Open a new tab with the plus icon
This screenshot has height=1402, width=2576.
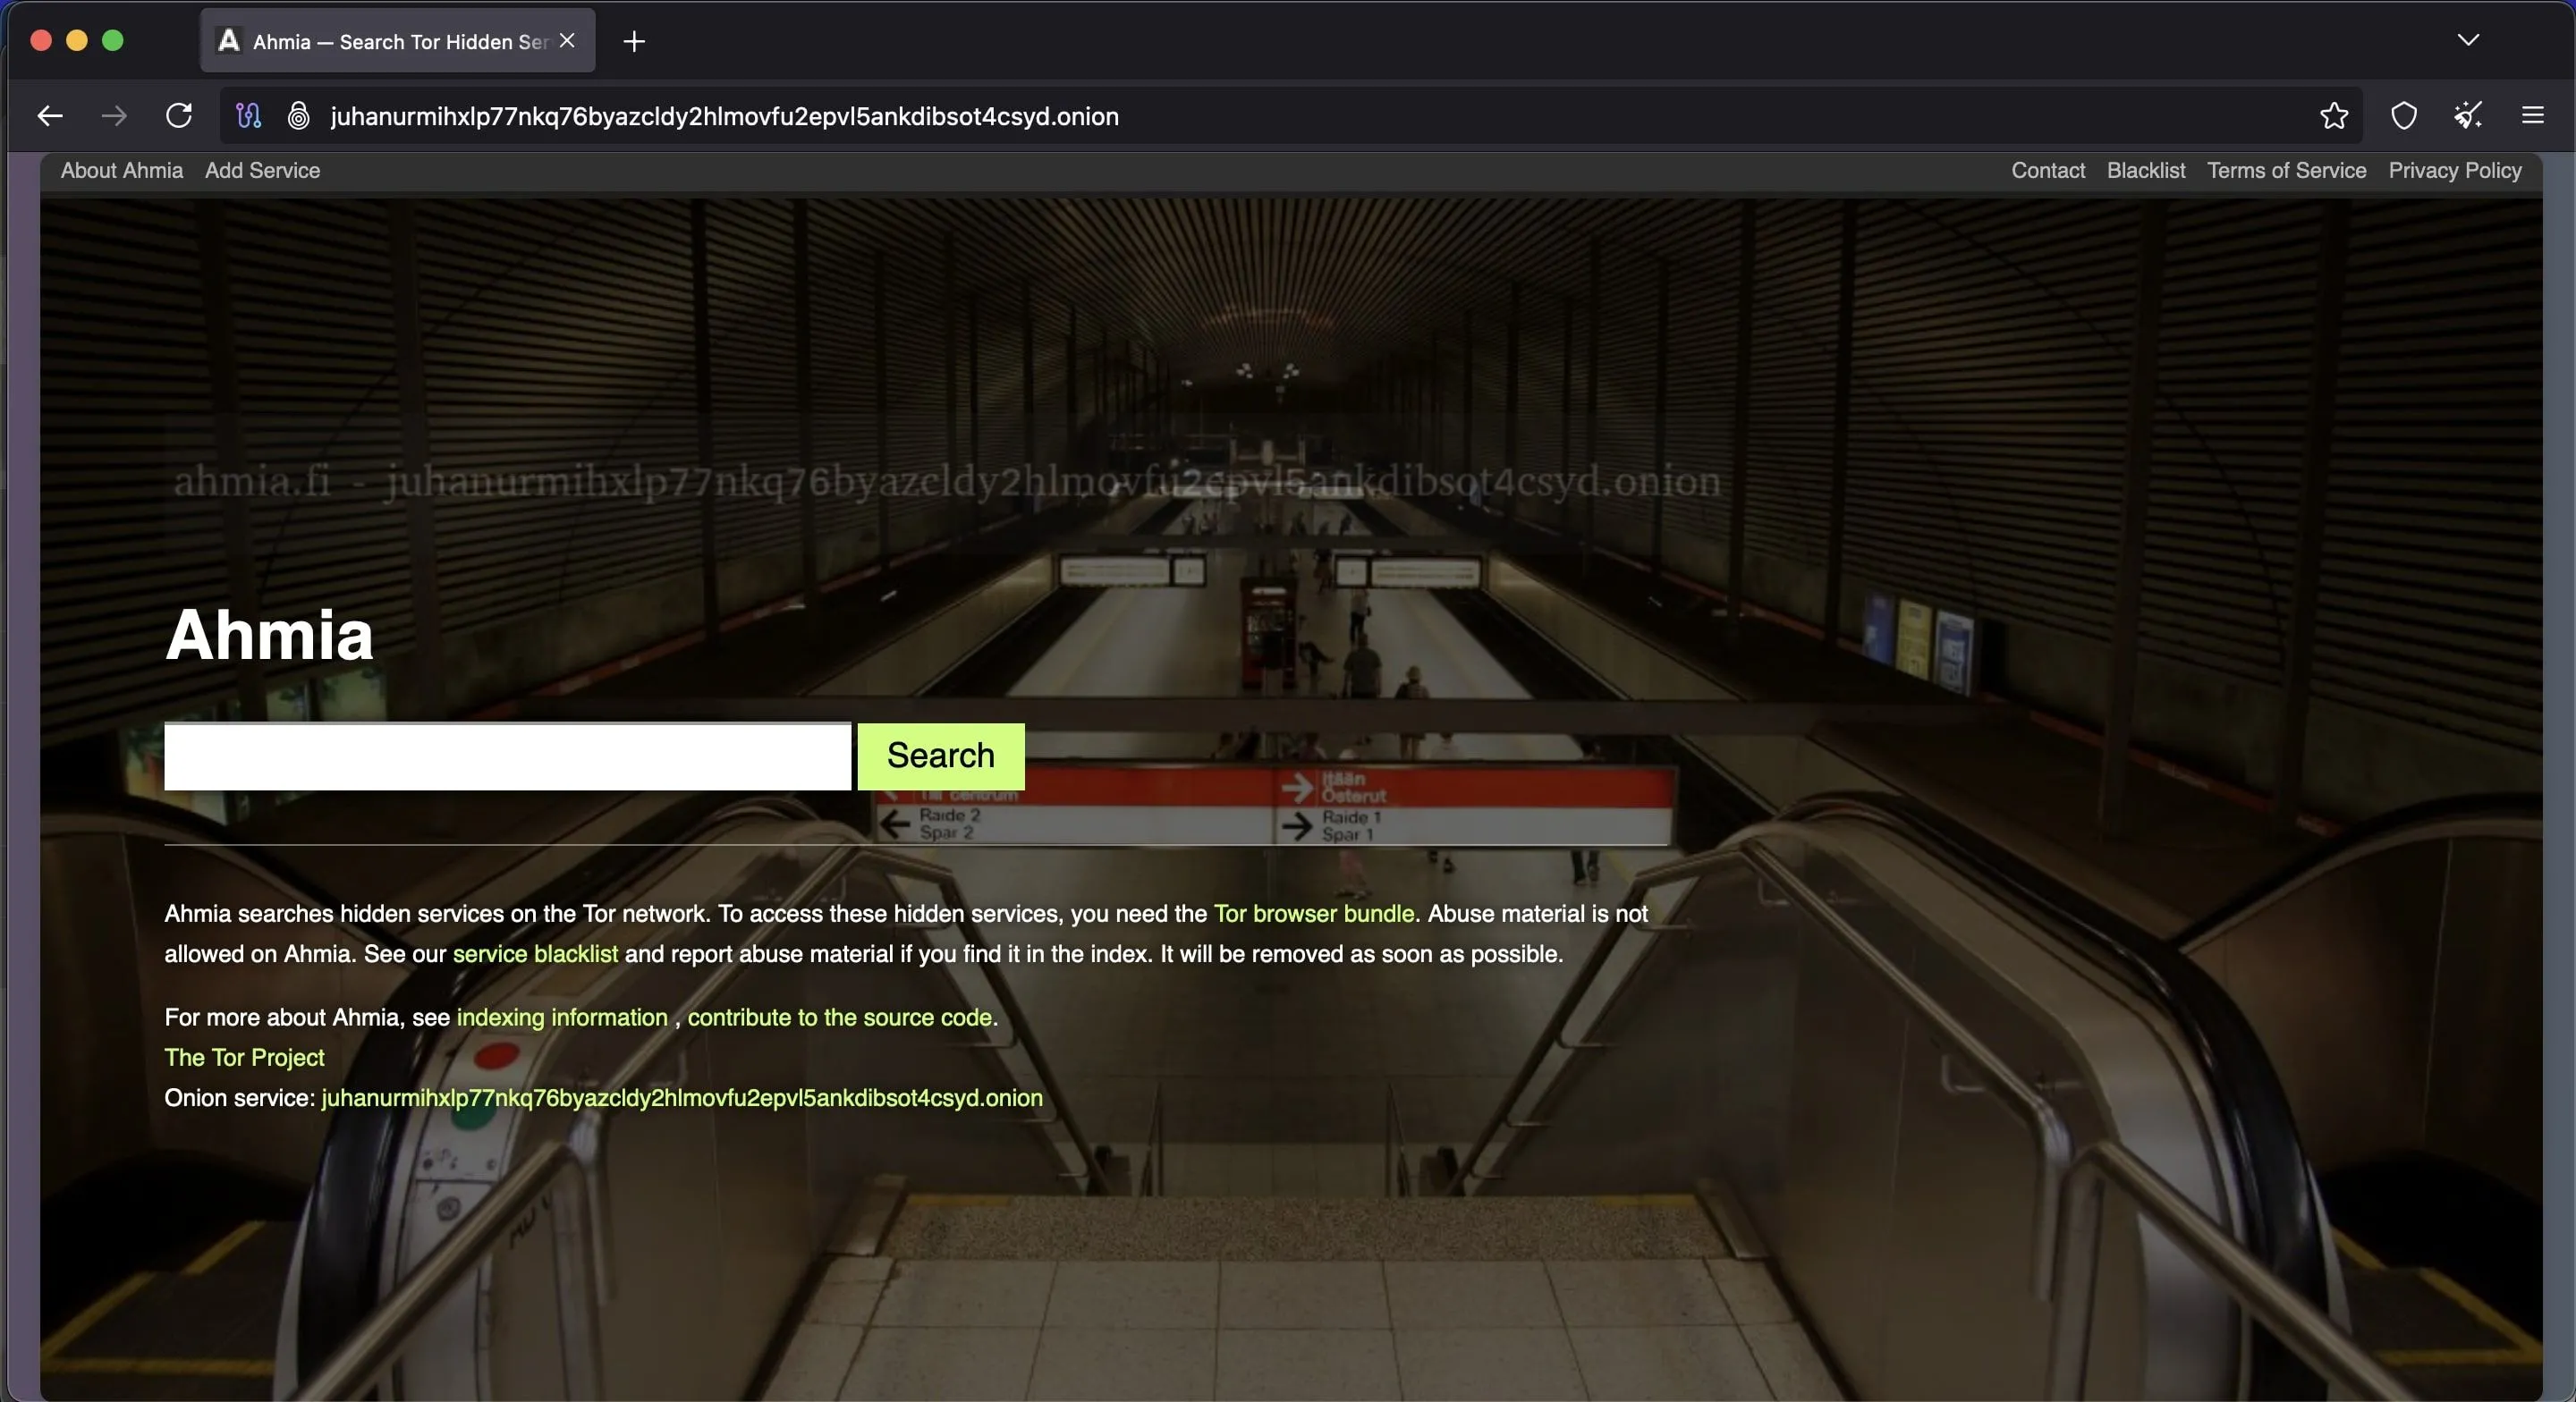(634, 41)
